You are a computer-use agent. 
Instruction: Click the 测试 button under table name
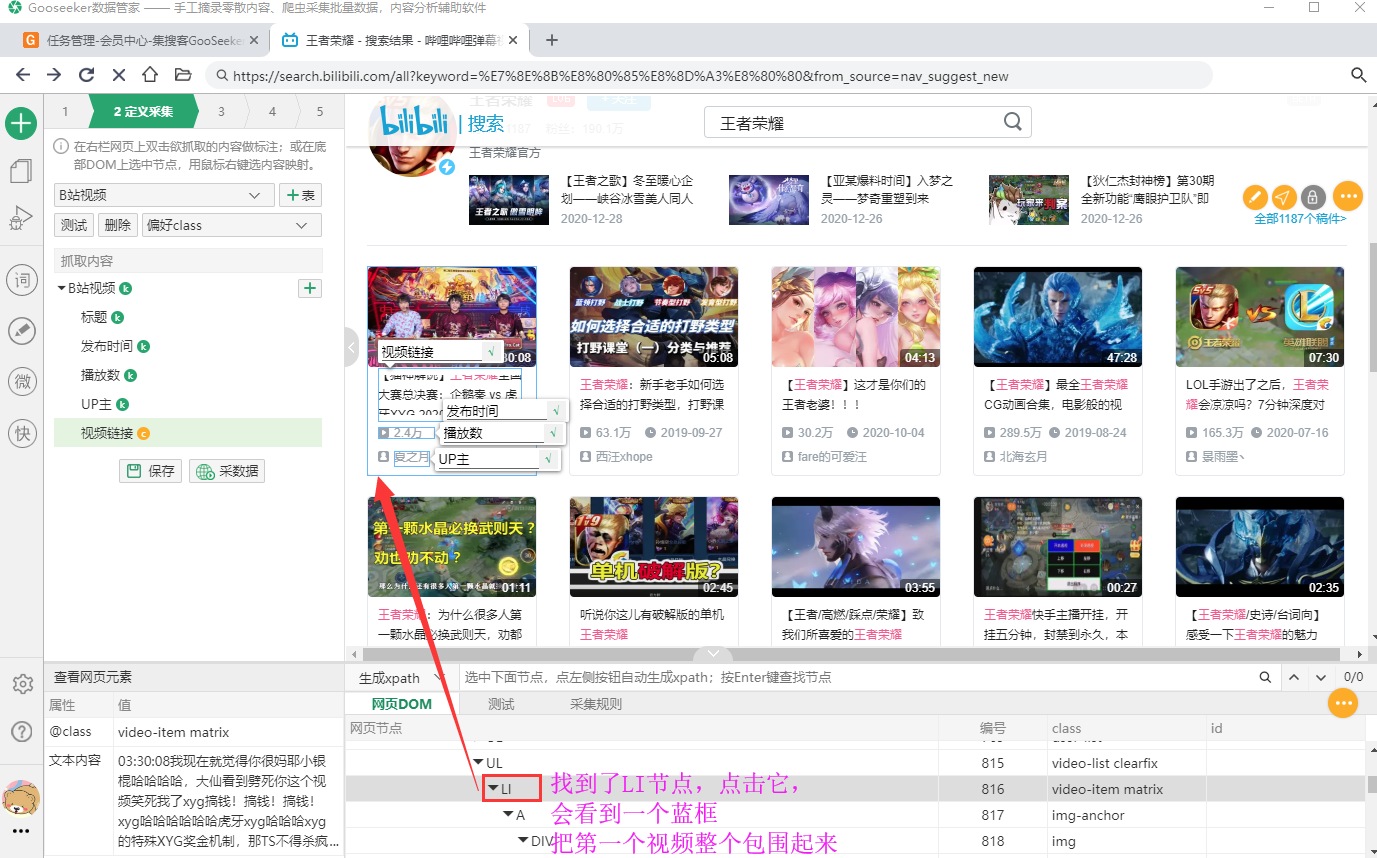(74, 225)
